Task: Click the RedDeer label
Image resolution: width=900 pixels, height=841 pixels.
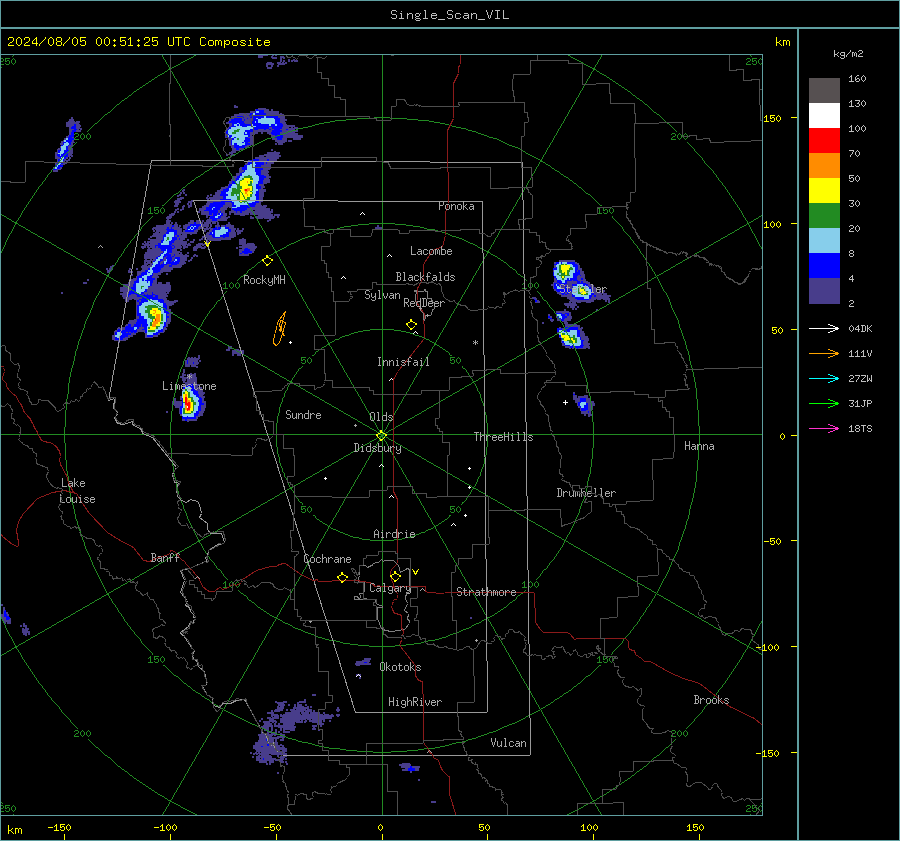Action: pyautogui.click(x=424, y=303)
